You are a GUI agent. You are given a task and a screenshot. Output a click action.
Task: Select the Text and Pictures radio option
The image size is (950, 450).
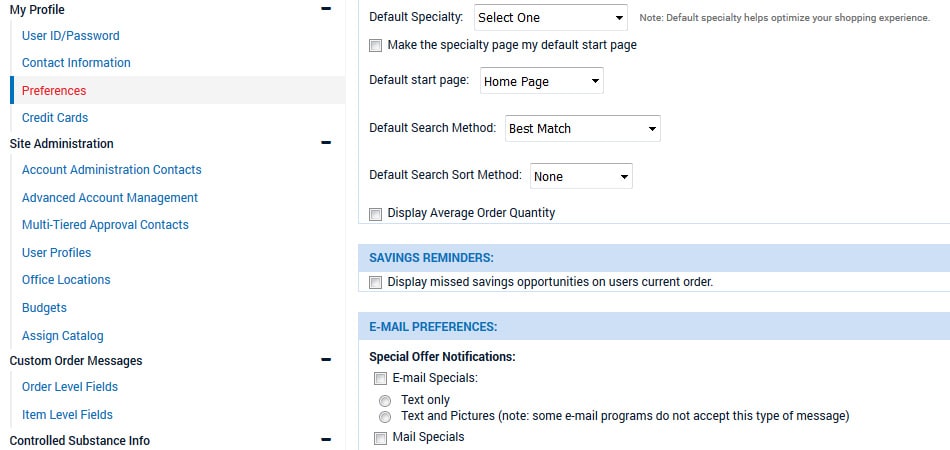click(385, 416)
